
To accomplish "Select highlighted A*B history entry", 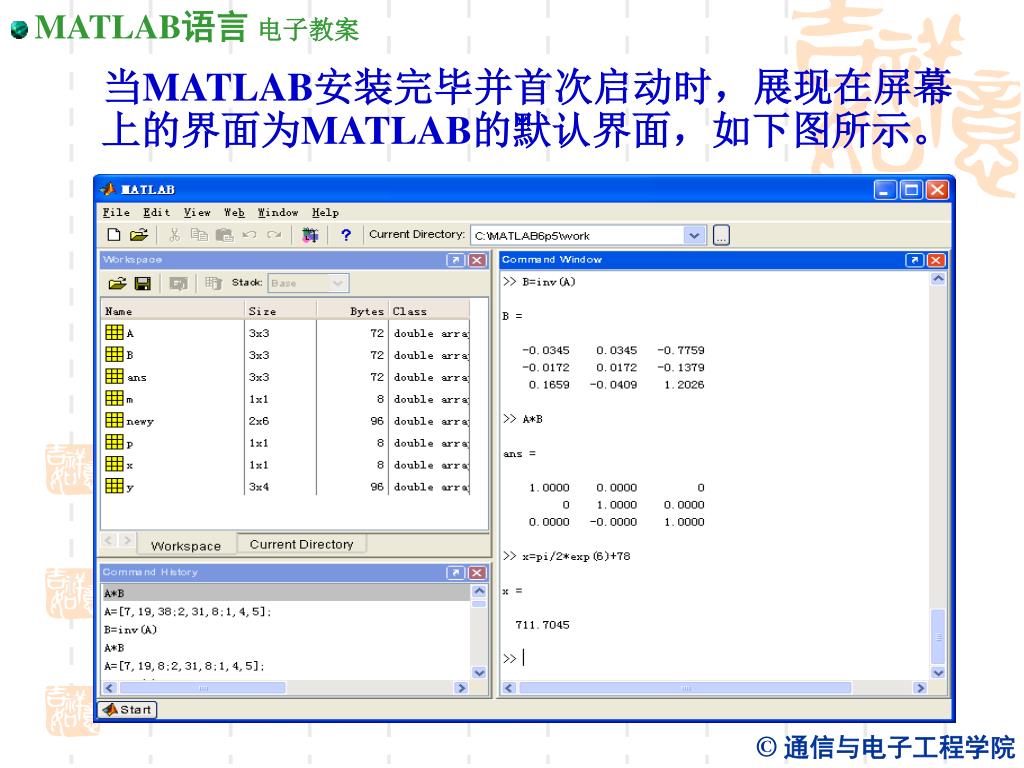I will click(286, 593).
